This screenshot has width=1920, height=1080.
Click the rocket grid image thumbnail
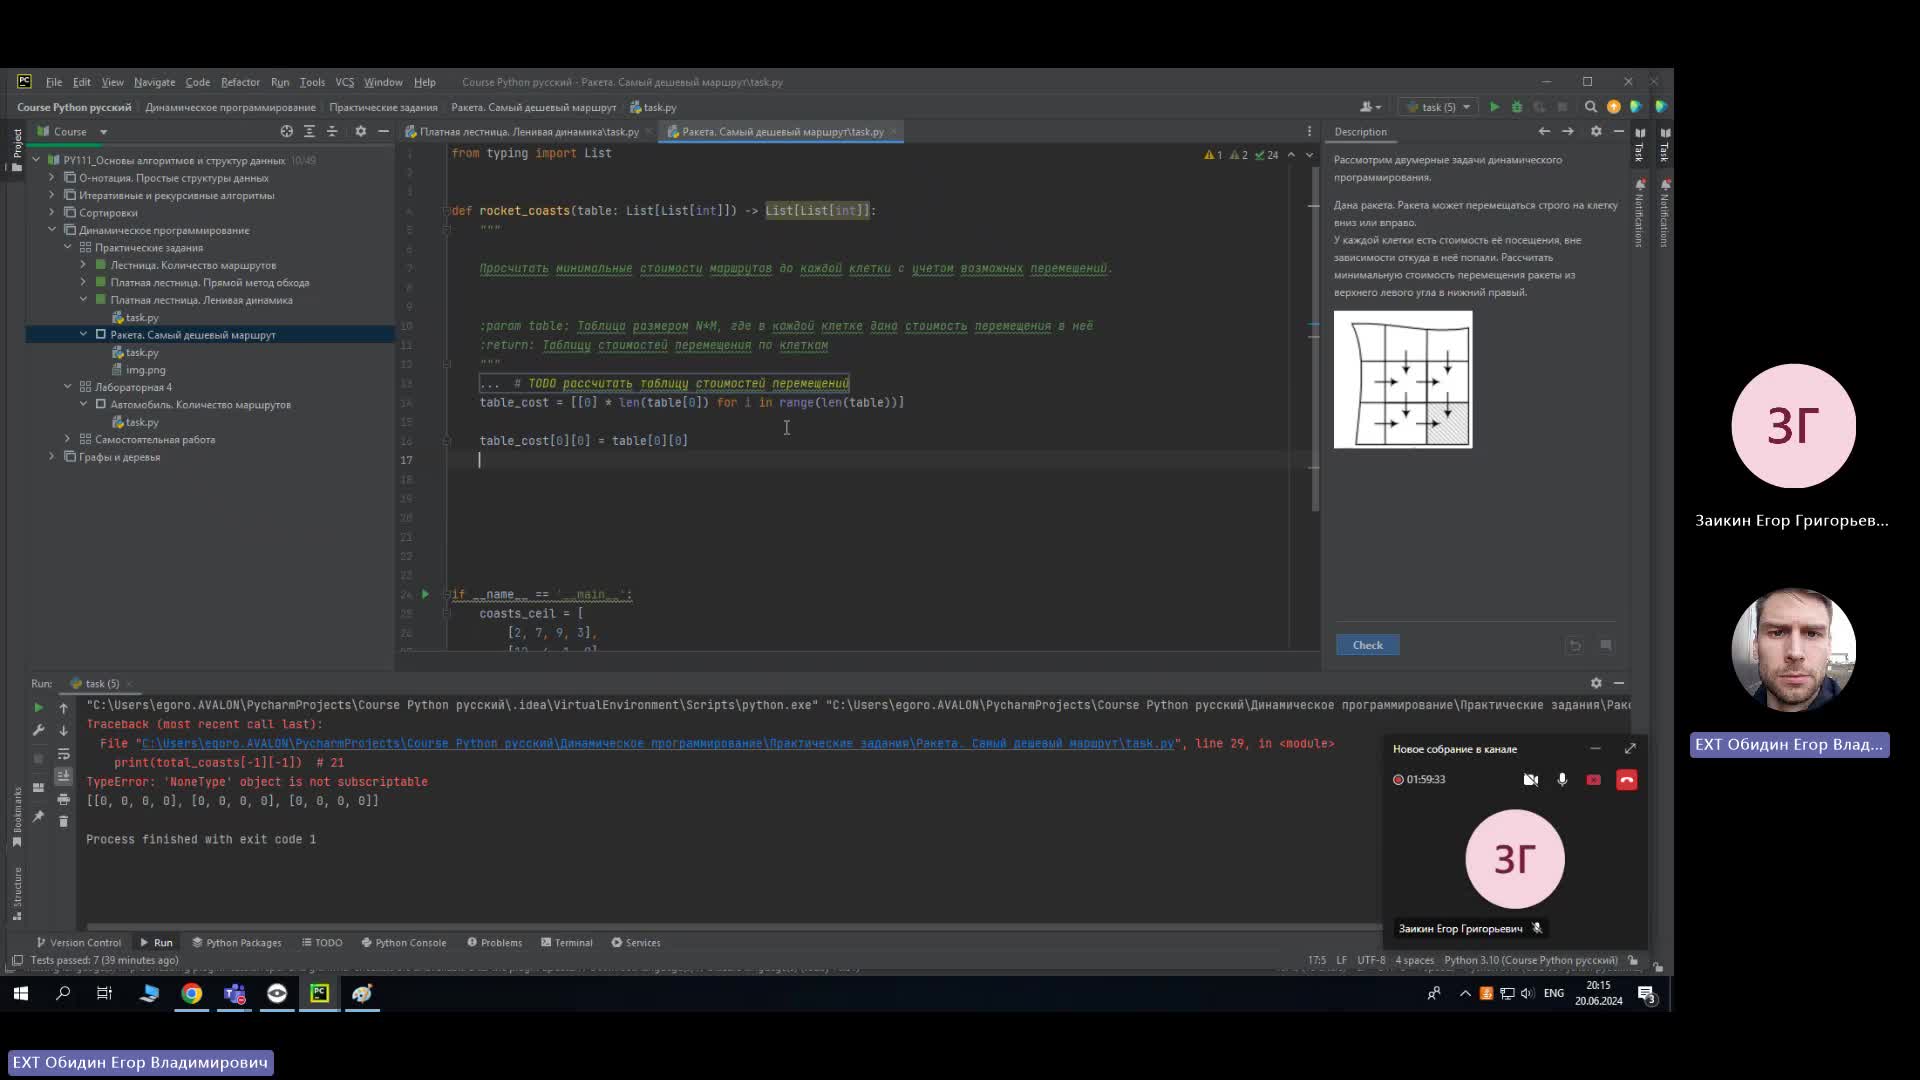(x=1402, y=379)
